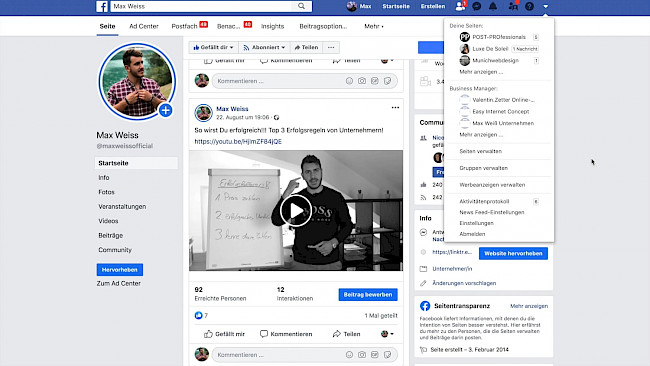This screenshot has height=366, width=650.
Task: Click Max profile avatar in top bar
Action: 352,6
